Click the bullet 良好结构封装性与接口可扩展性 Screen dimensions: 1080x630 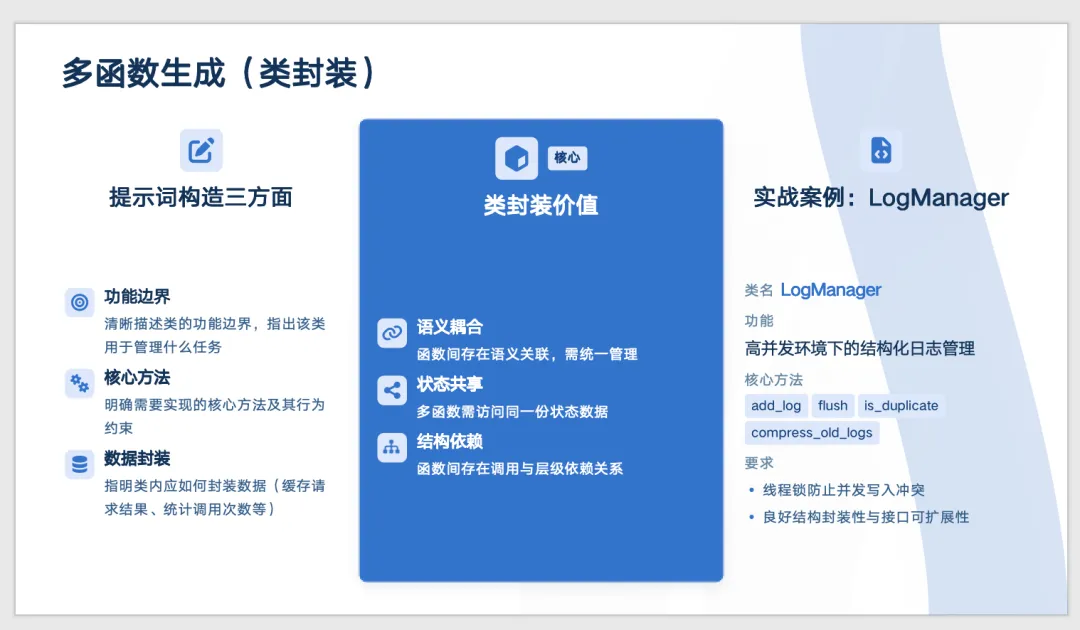[866, 517]
